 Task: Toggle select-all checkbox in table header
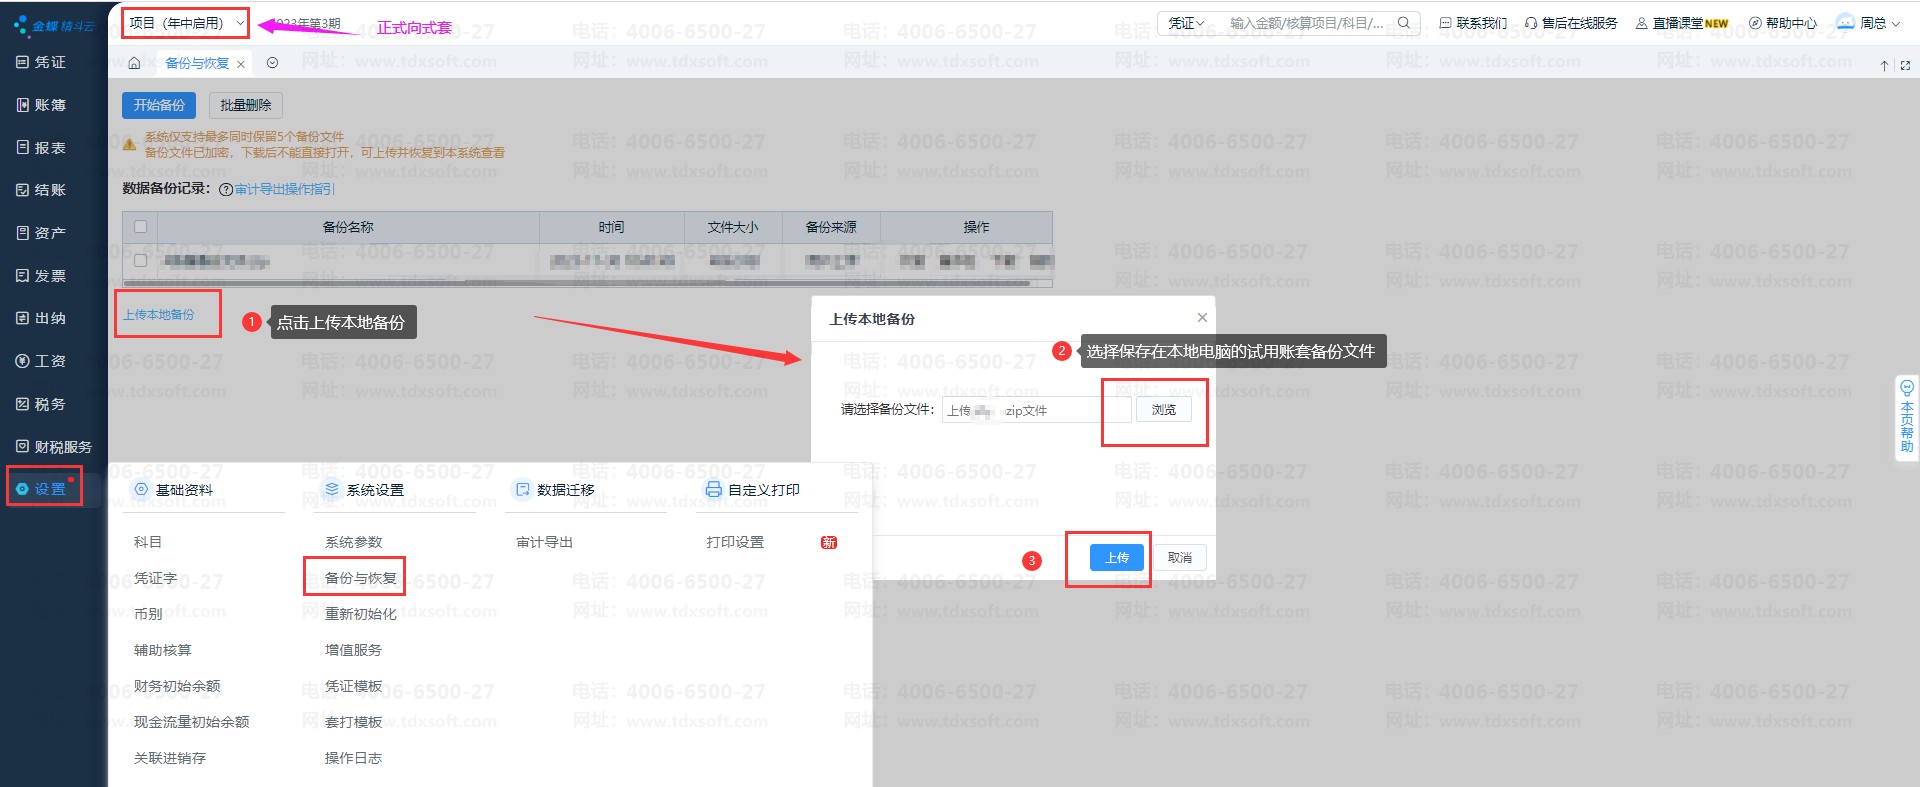[140, 227]
